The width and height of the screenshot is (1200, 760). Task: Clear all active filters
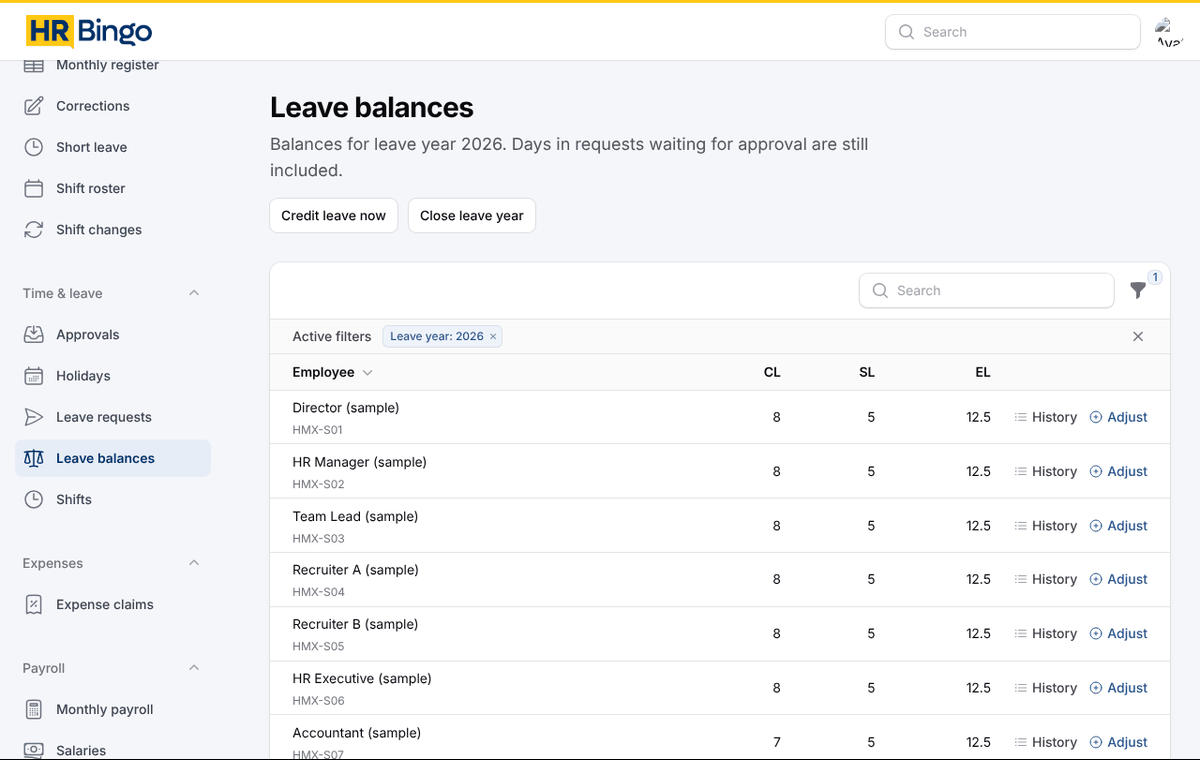point(1138,336)
